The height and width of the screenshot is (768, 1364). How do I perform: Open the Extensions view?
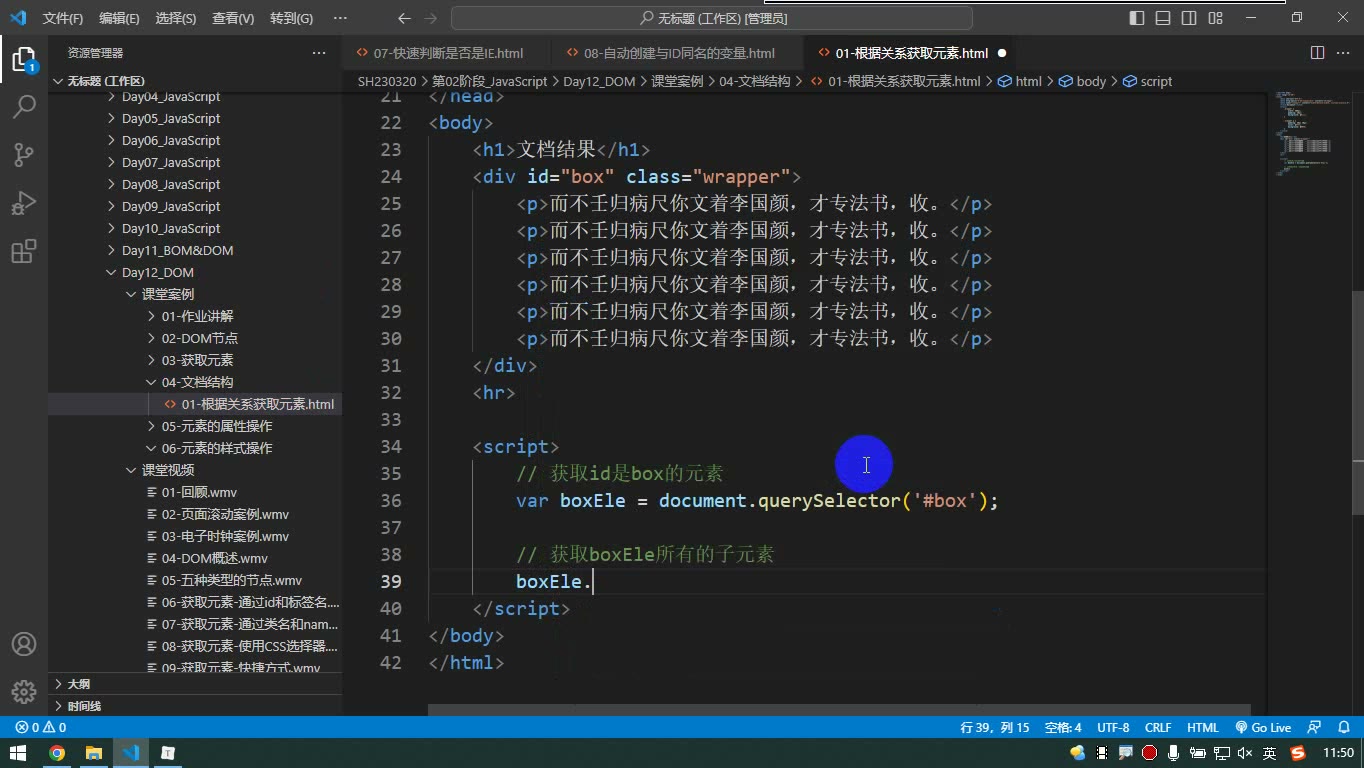24,251
